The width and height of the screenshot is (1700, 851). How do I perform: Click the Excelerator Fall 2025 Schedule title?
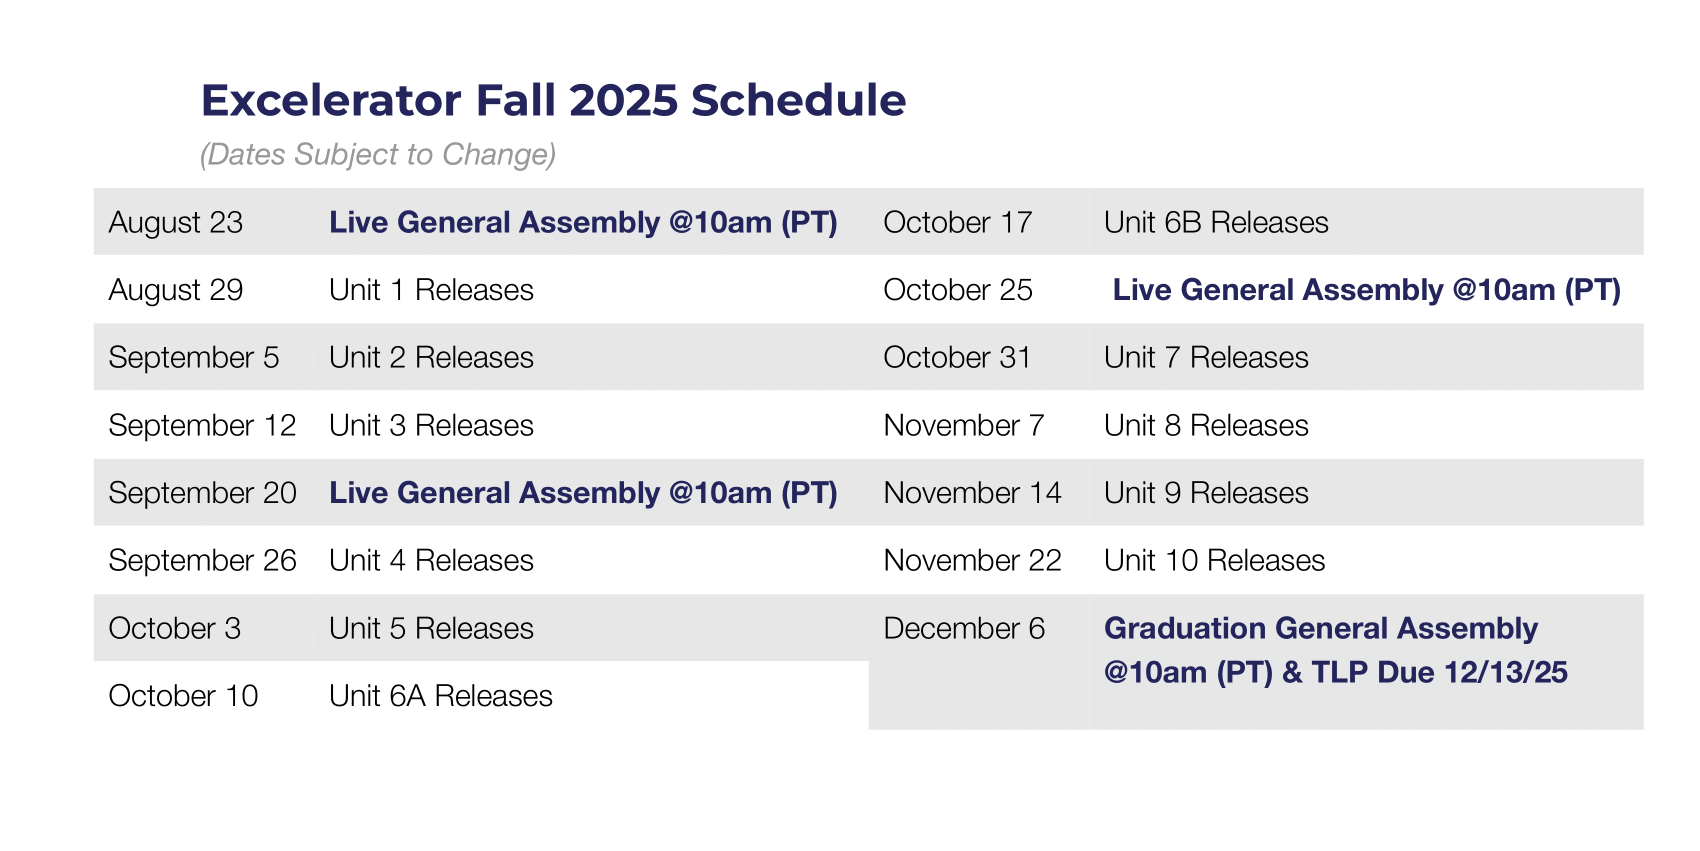pos(553,100)
